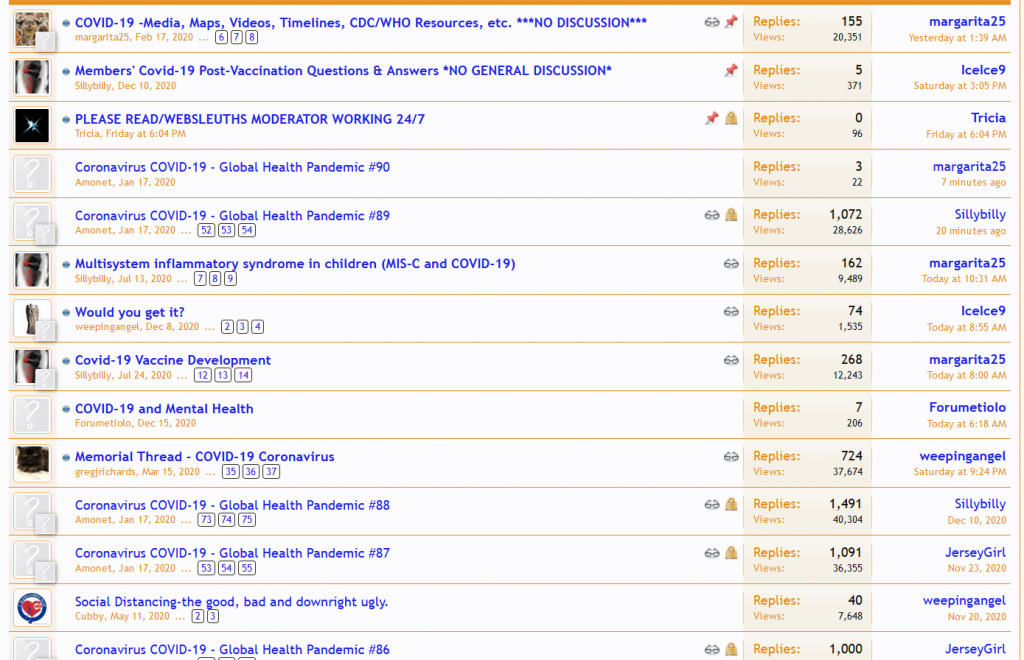Open Forumetiolo's profile from last-post column
Viewport: 1024px width, 660px height.
[967, 408]
